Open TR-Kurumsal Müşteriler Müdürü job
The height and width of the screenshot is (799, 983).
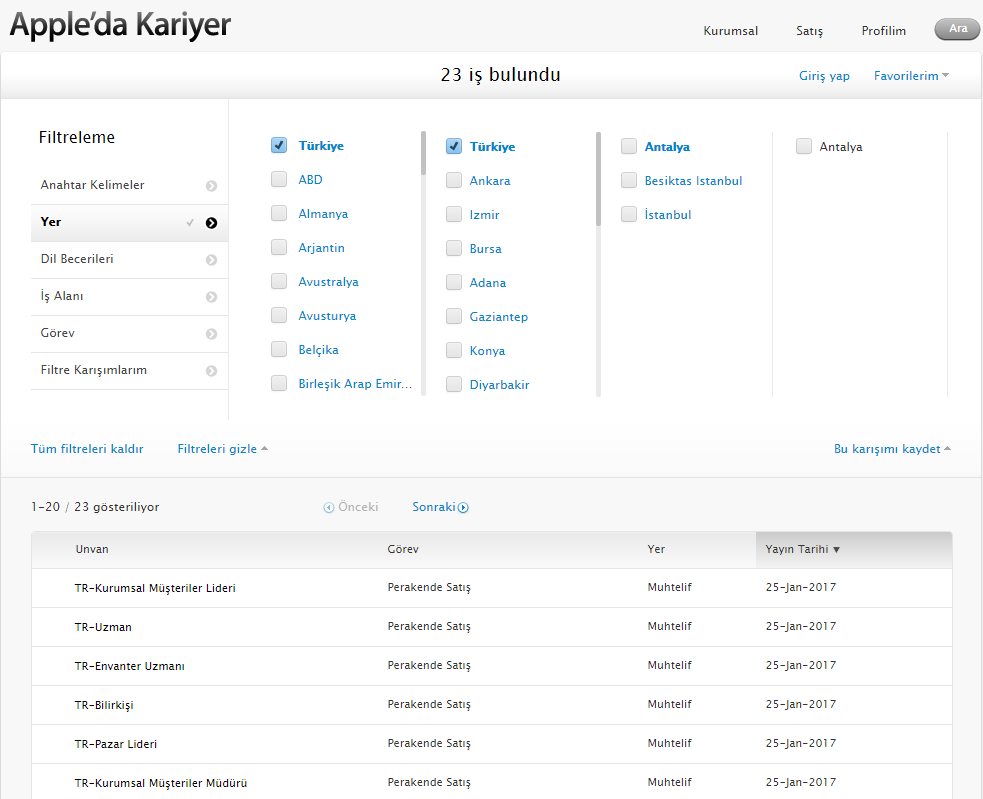pyautogui.click(x=492, y=781)
